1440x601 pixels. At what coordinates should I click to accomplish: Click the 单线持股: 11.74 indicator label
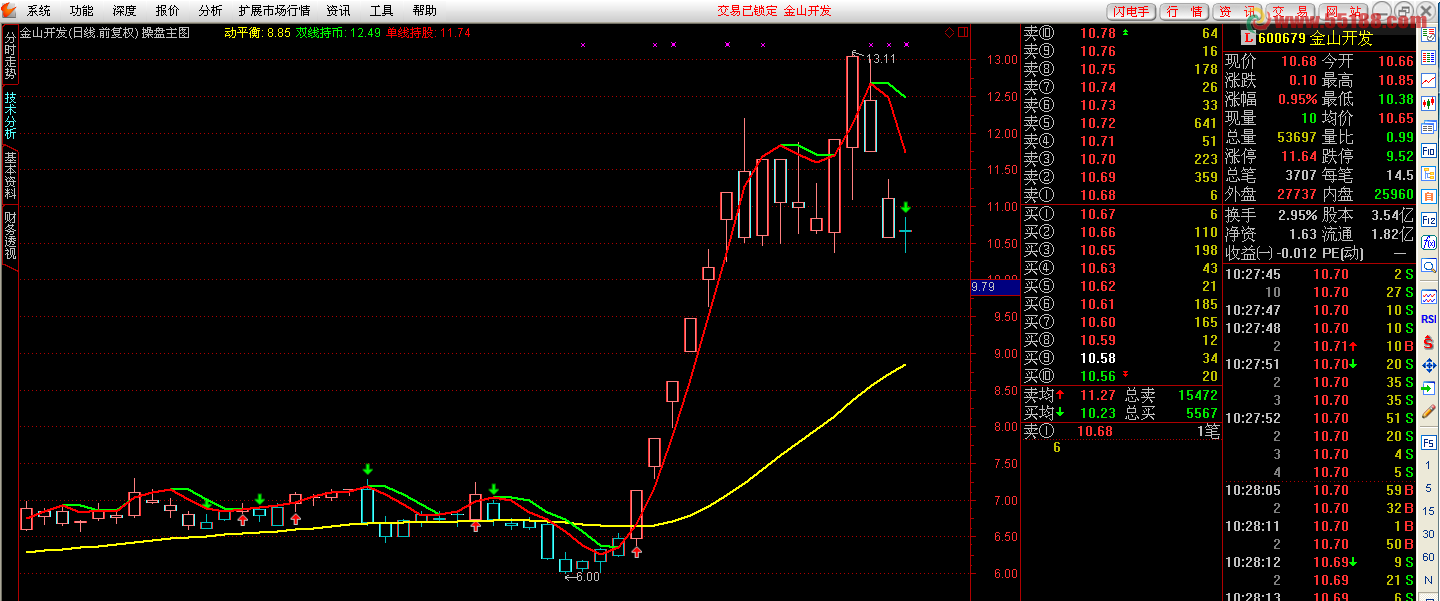click(x=428, y=32)
